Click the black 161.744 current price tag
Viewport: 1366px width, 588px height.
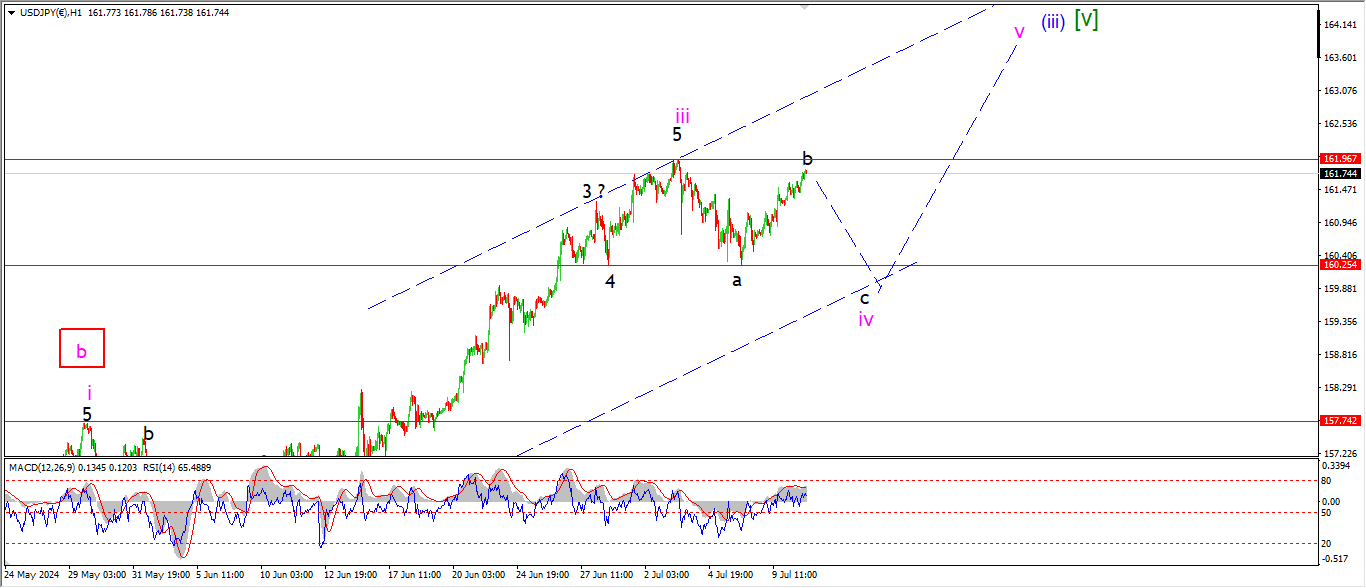(x=1339, y=174)
